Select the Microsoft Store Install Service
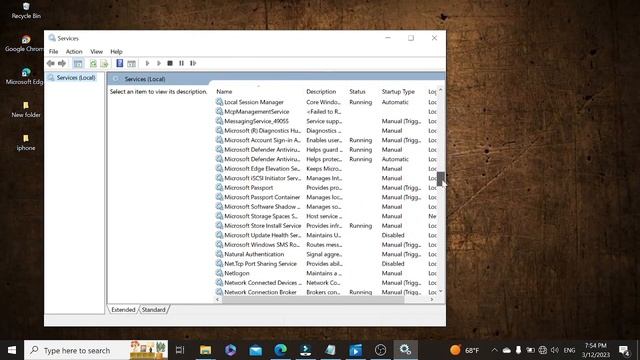 pos(325,226)
